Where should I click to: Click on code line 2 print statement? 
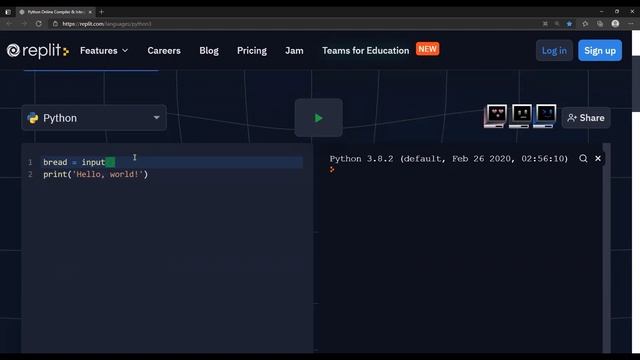96,174
